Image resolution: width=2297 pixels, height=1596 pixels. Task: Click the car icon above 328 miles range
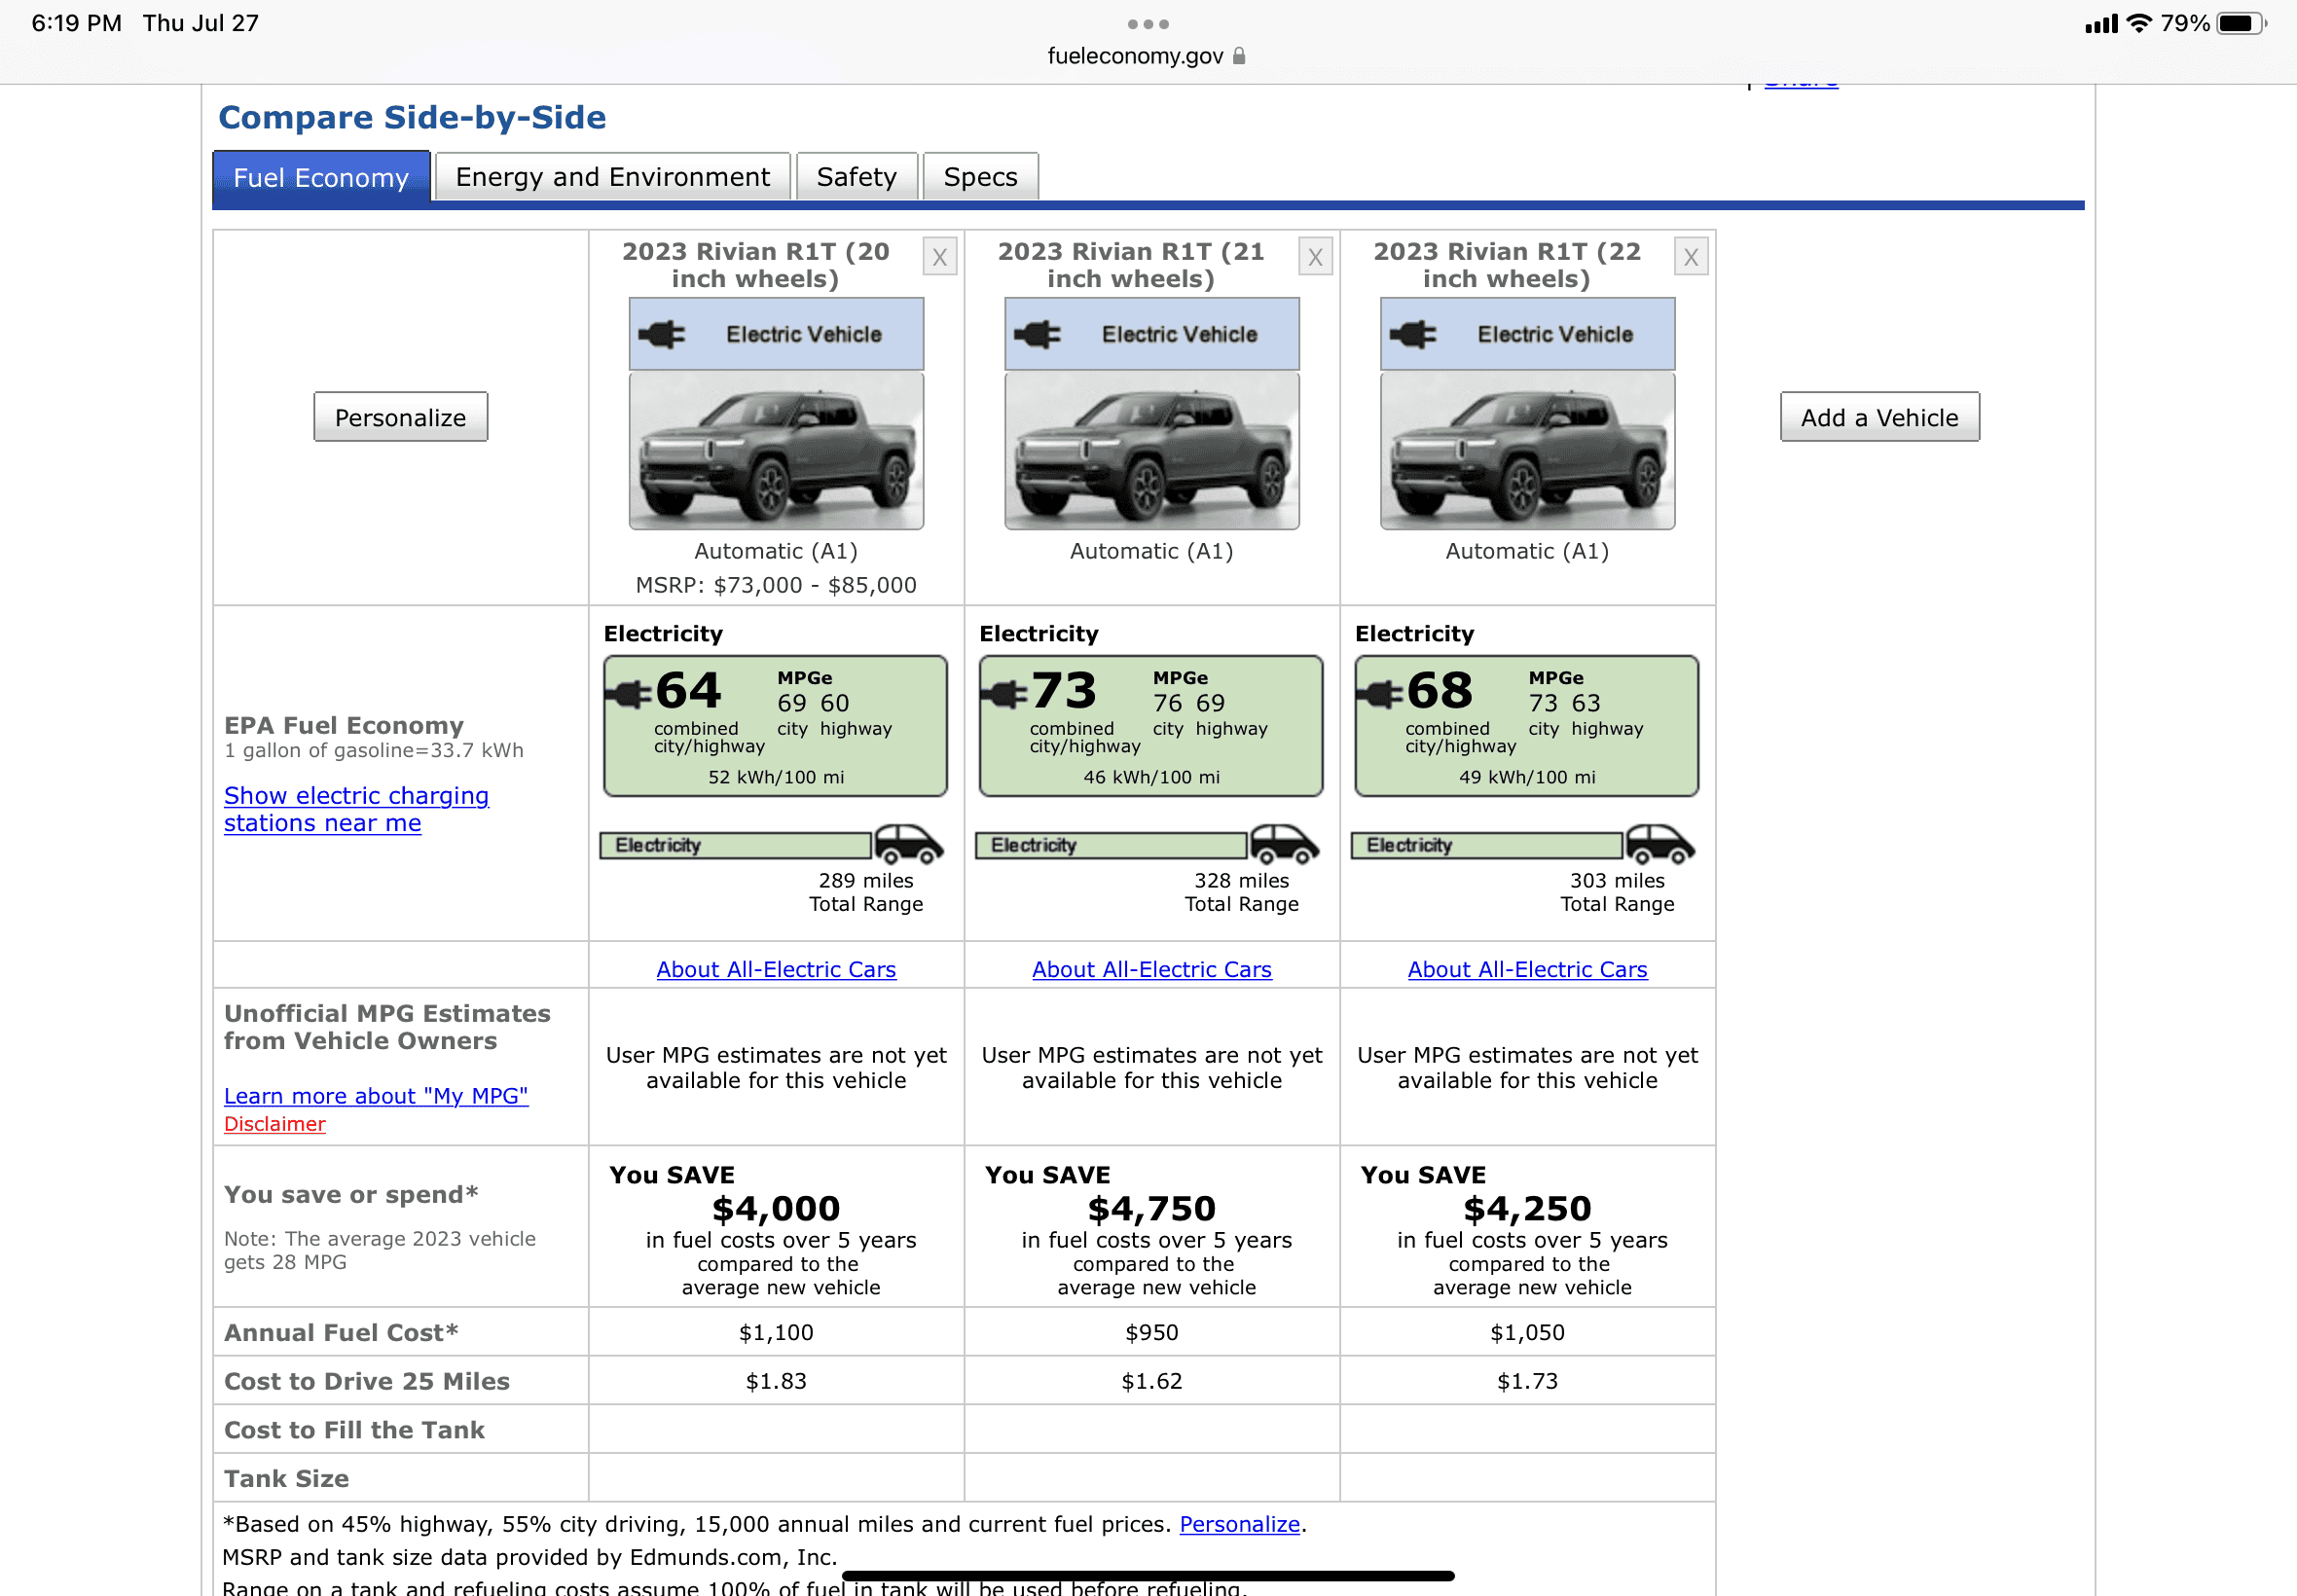[x=1285, y=844]
